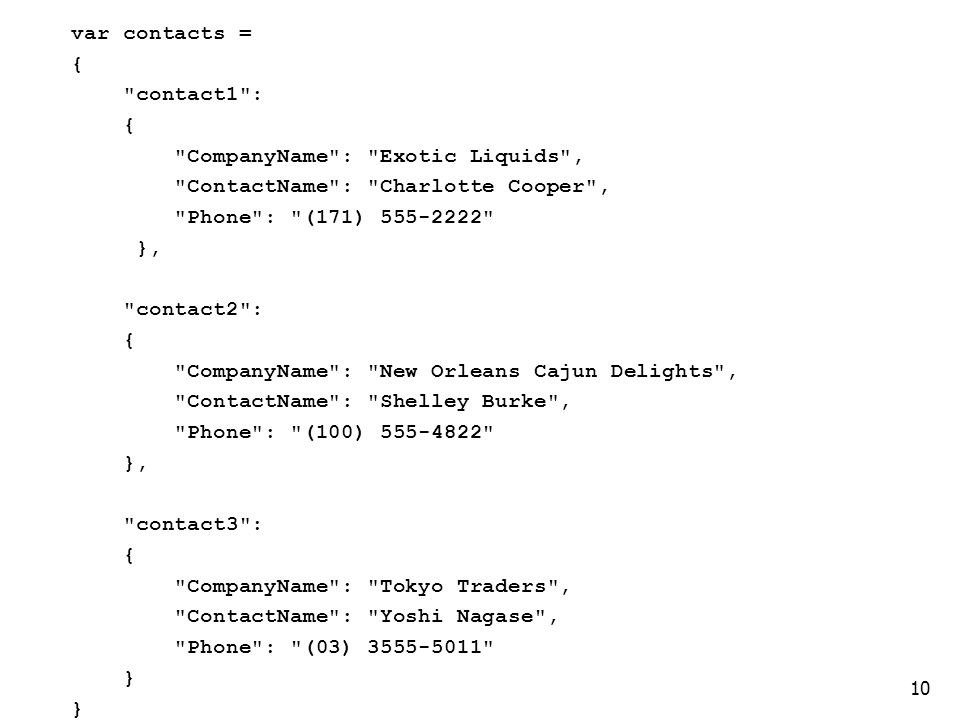
Task: Click the closing brace after contact1 block
Action: [x=142, y=248]
